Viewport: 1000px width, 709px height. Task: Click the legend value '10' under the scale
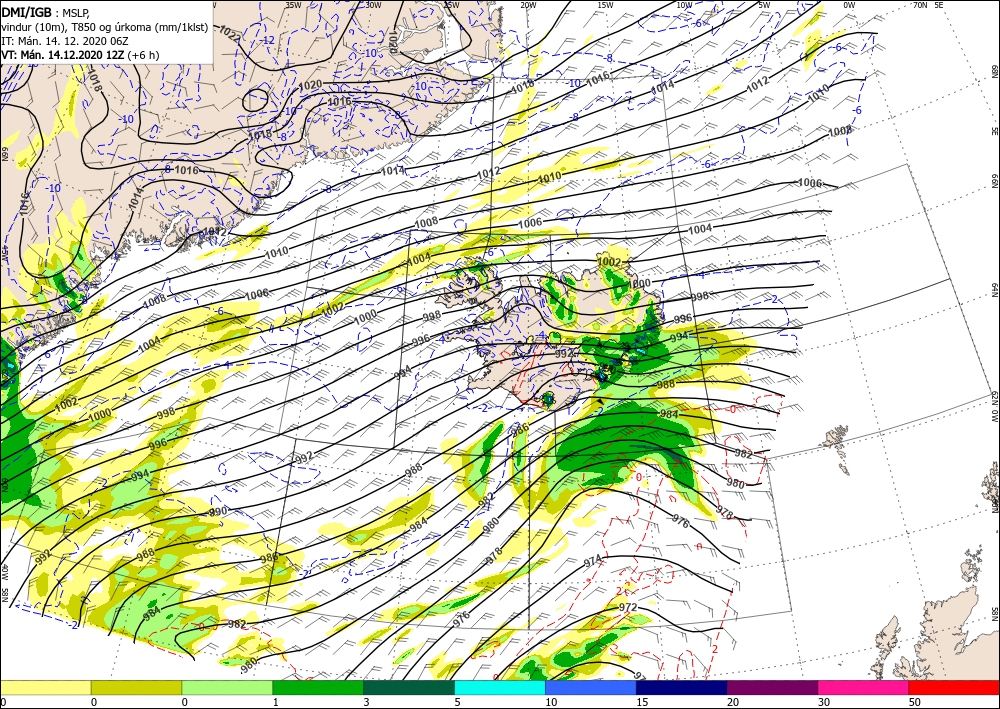tap(551, 702)
